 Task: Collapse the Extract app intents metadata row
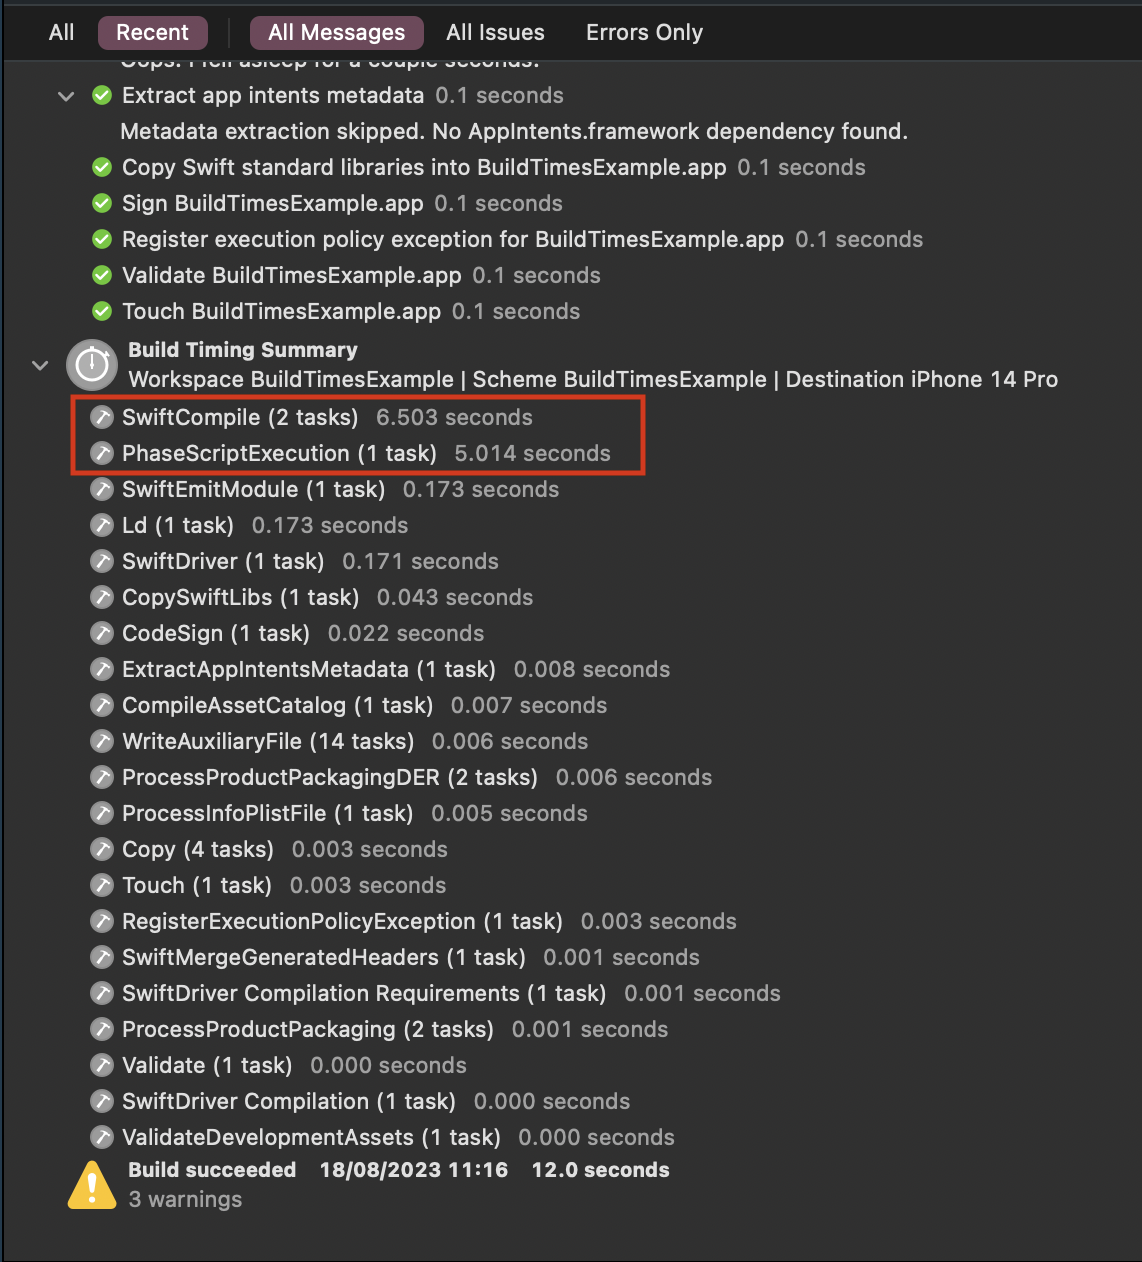pos(66,96)
